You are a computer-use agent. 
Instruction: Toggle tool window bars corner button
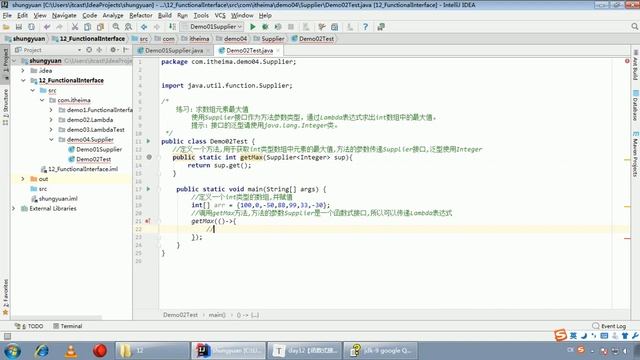[x=7, y=336]
